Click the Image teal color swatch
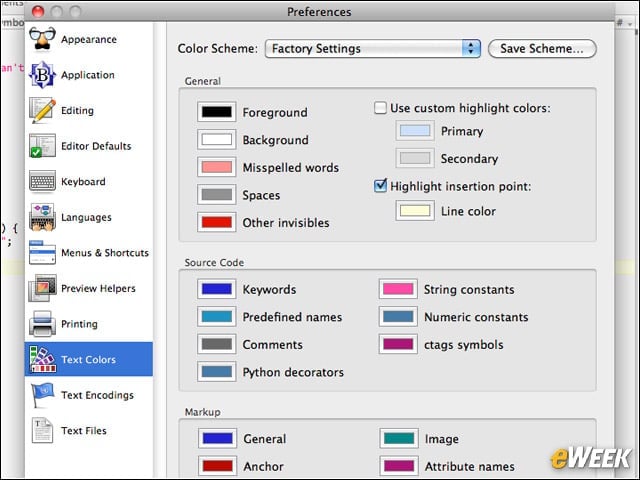 [399, 438]
